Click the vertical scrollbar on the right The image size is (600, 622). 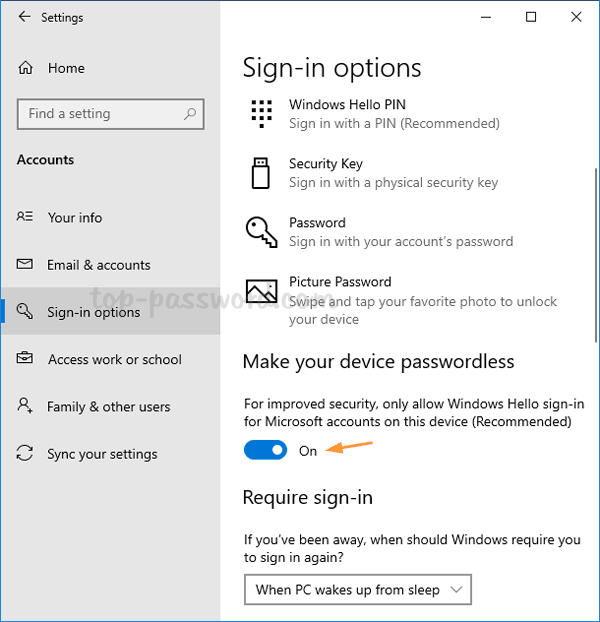[x=596, y=255]
